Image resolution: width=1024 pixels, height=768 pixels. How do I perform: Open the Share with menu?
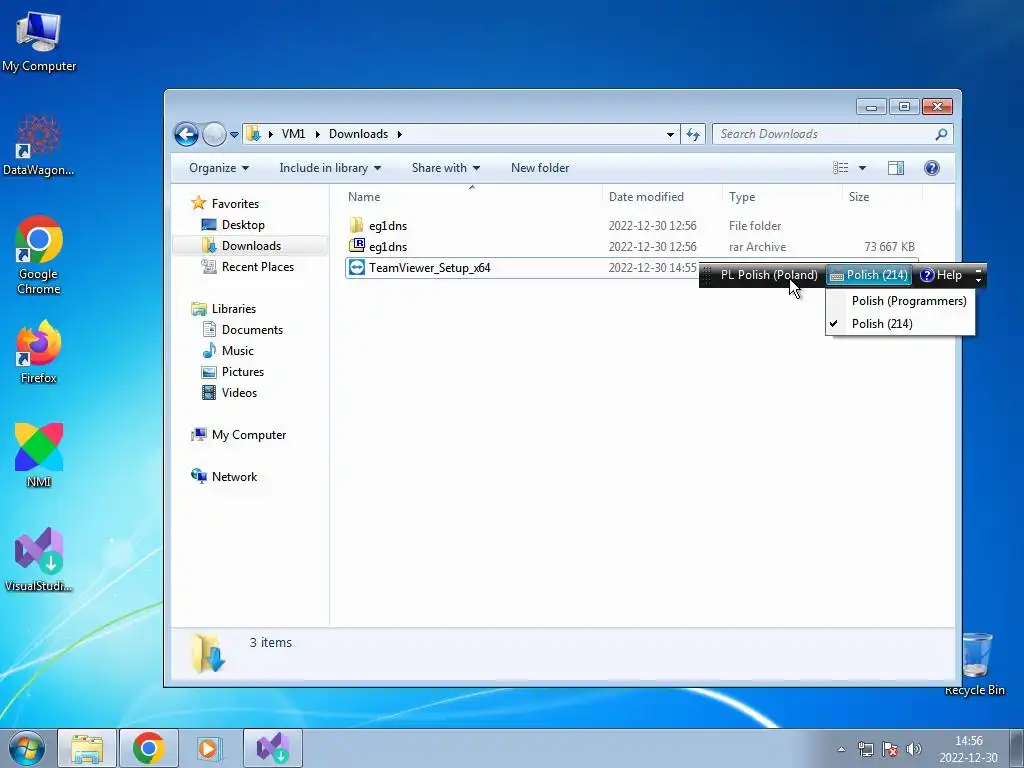click(x=445, y=168)
